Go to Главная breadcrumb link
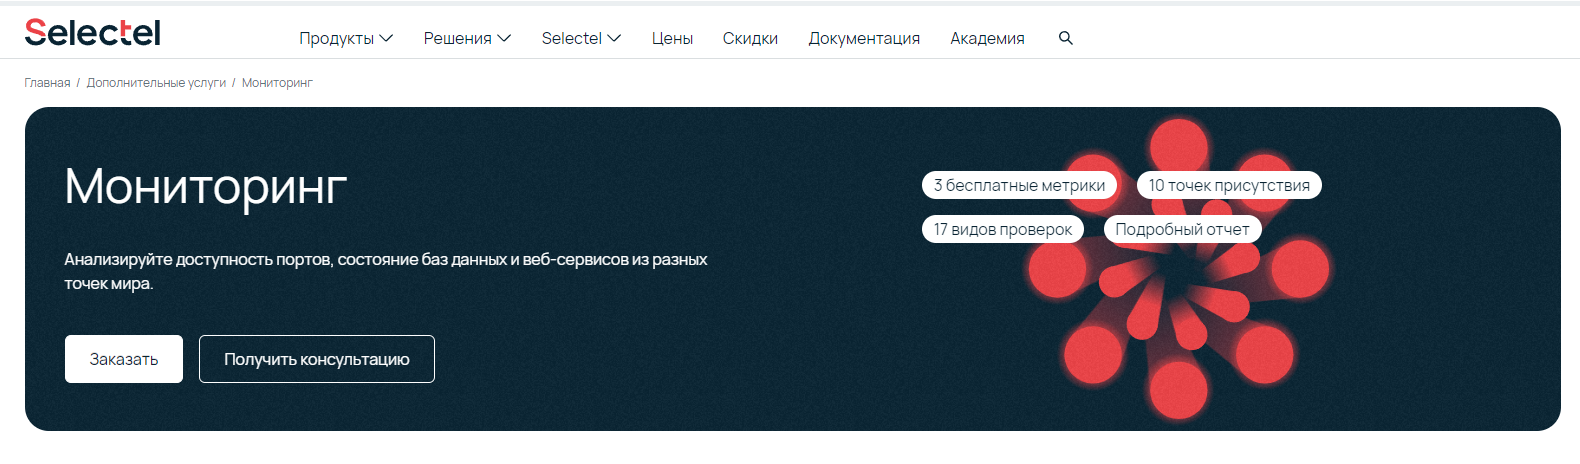This screenshot has width=1580, height=464. tap(47, 83)
